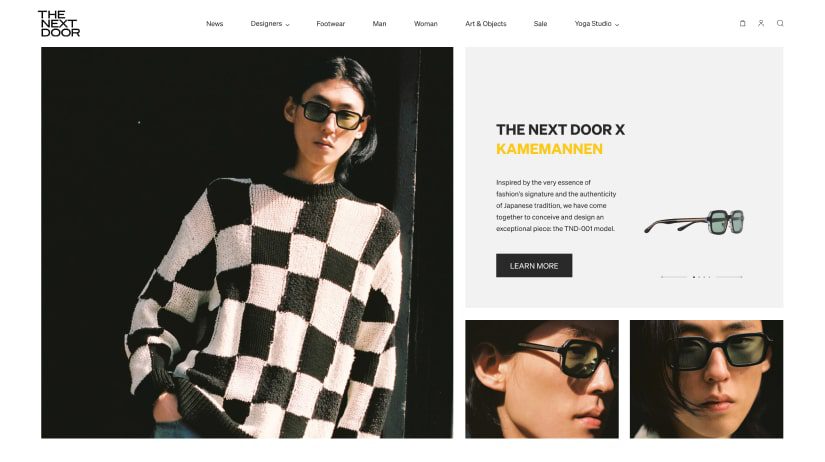This screenshot has height=462, width=825.
Task: Click The Next Door logo
Action: 59,24
